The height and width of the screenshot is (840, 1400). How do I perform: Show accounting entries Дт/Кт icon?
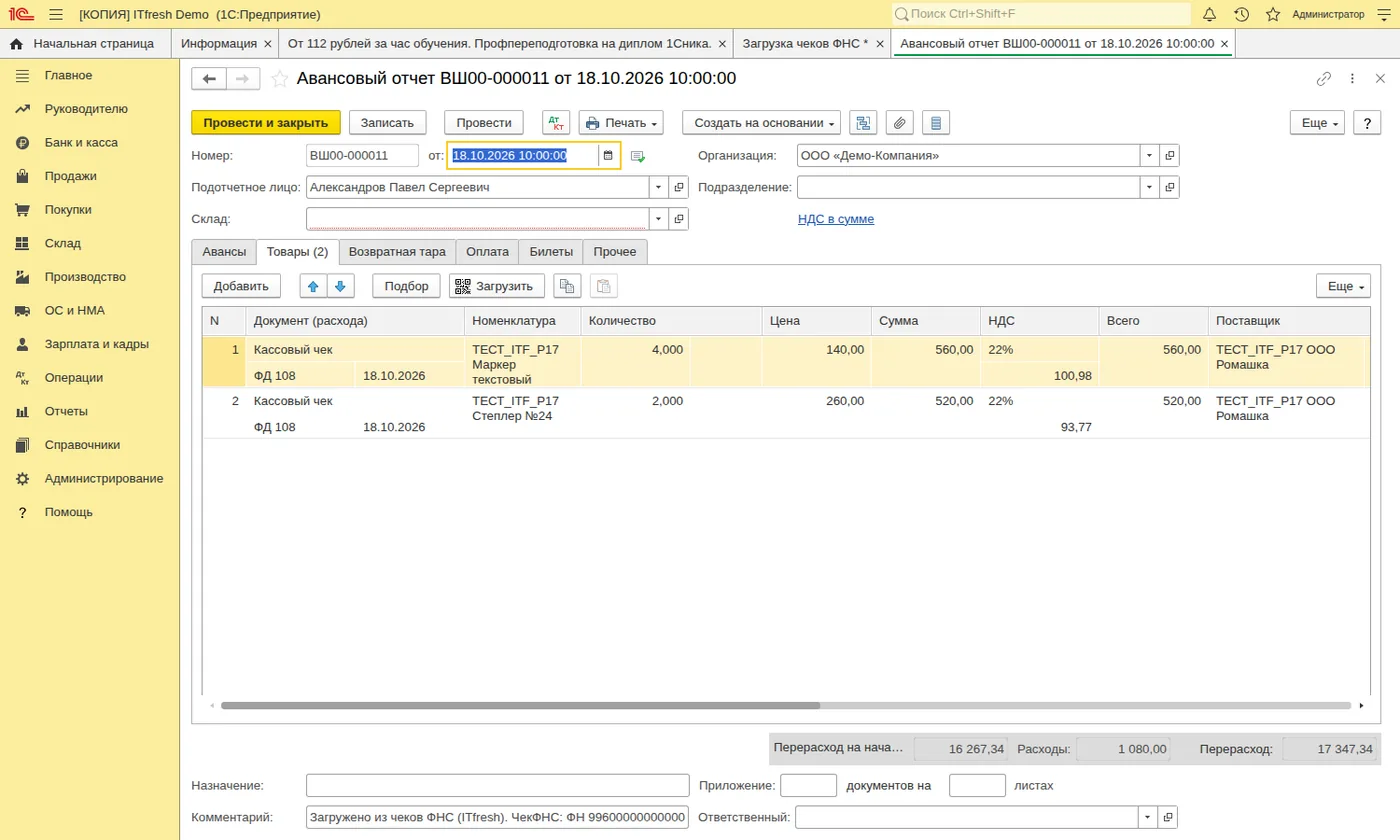click(x=556, y=122)
